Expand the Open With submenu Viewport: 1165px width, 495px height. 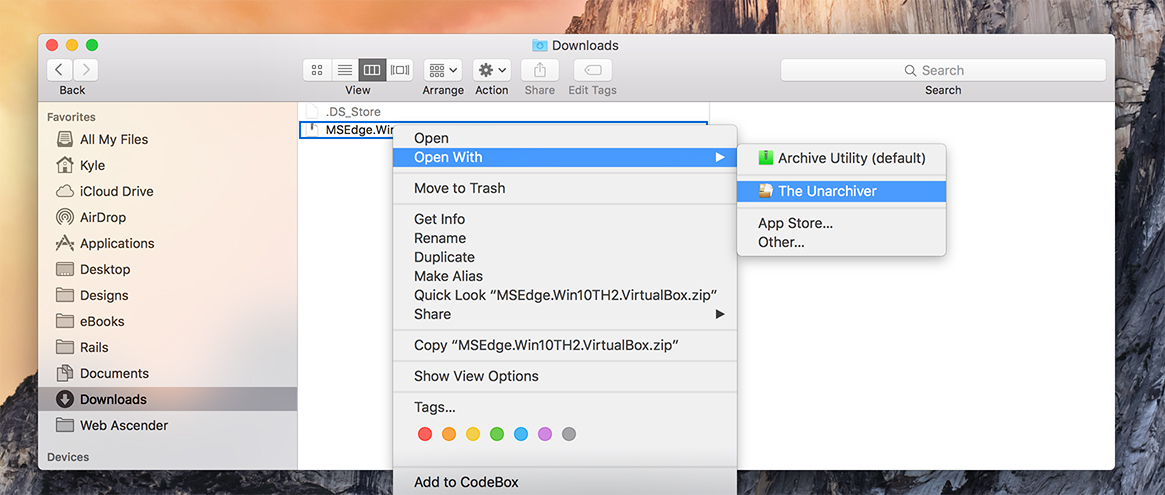pos(565,157)
